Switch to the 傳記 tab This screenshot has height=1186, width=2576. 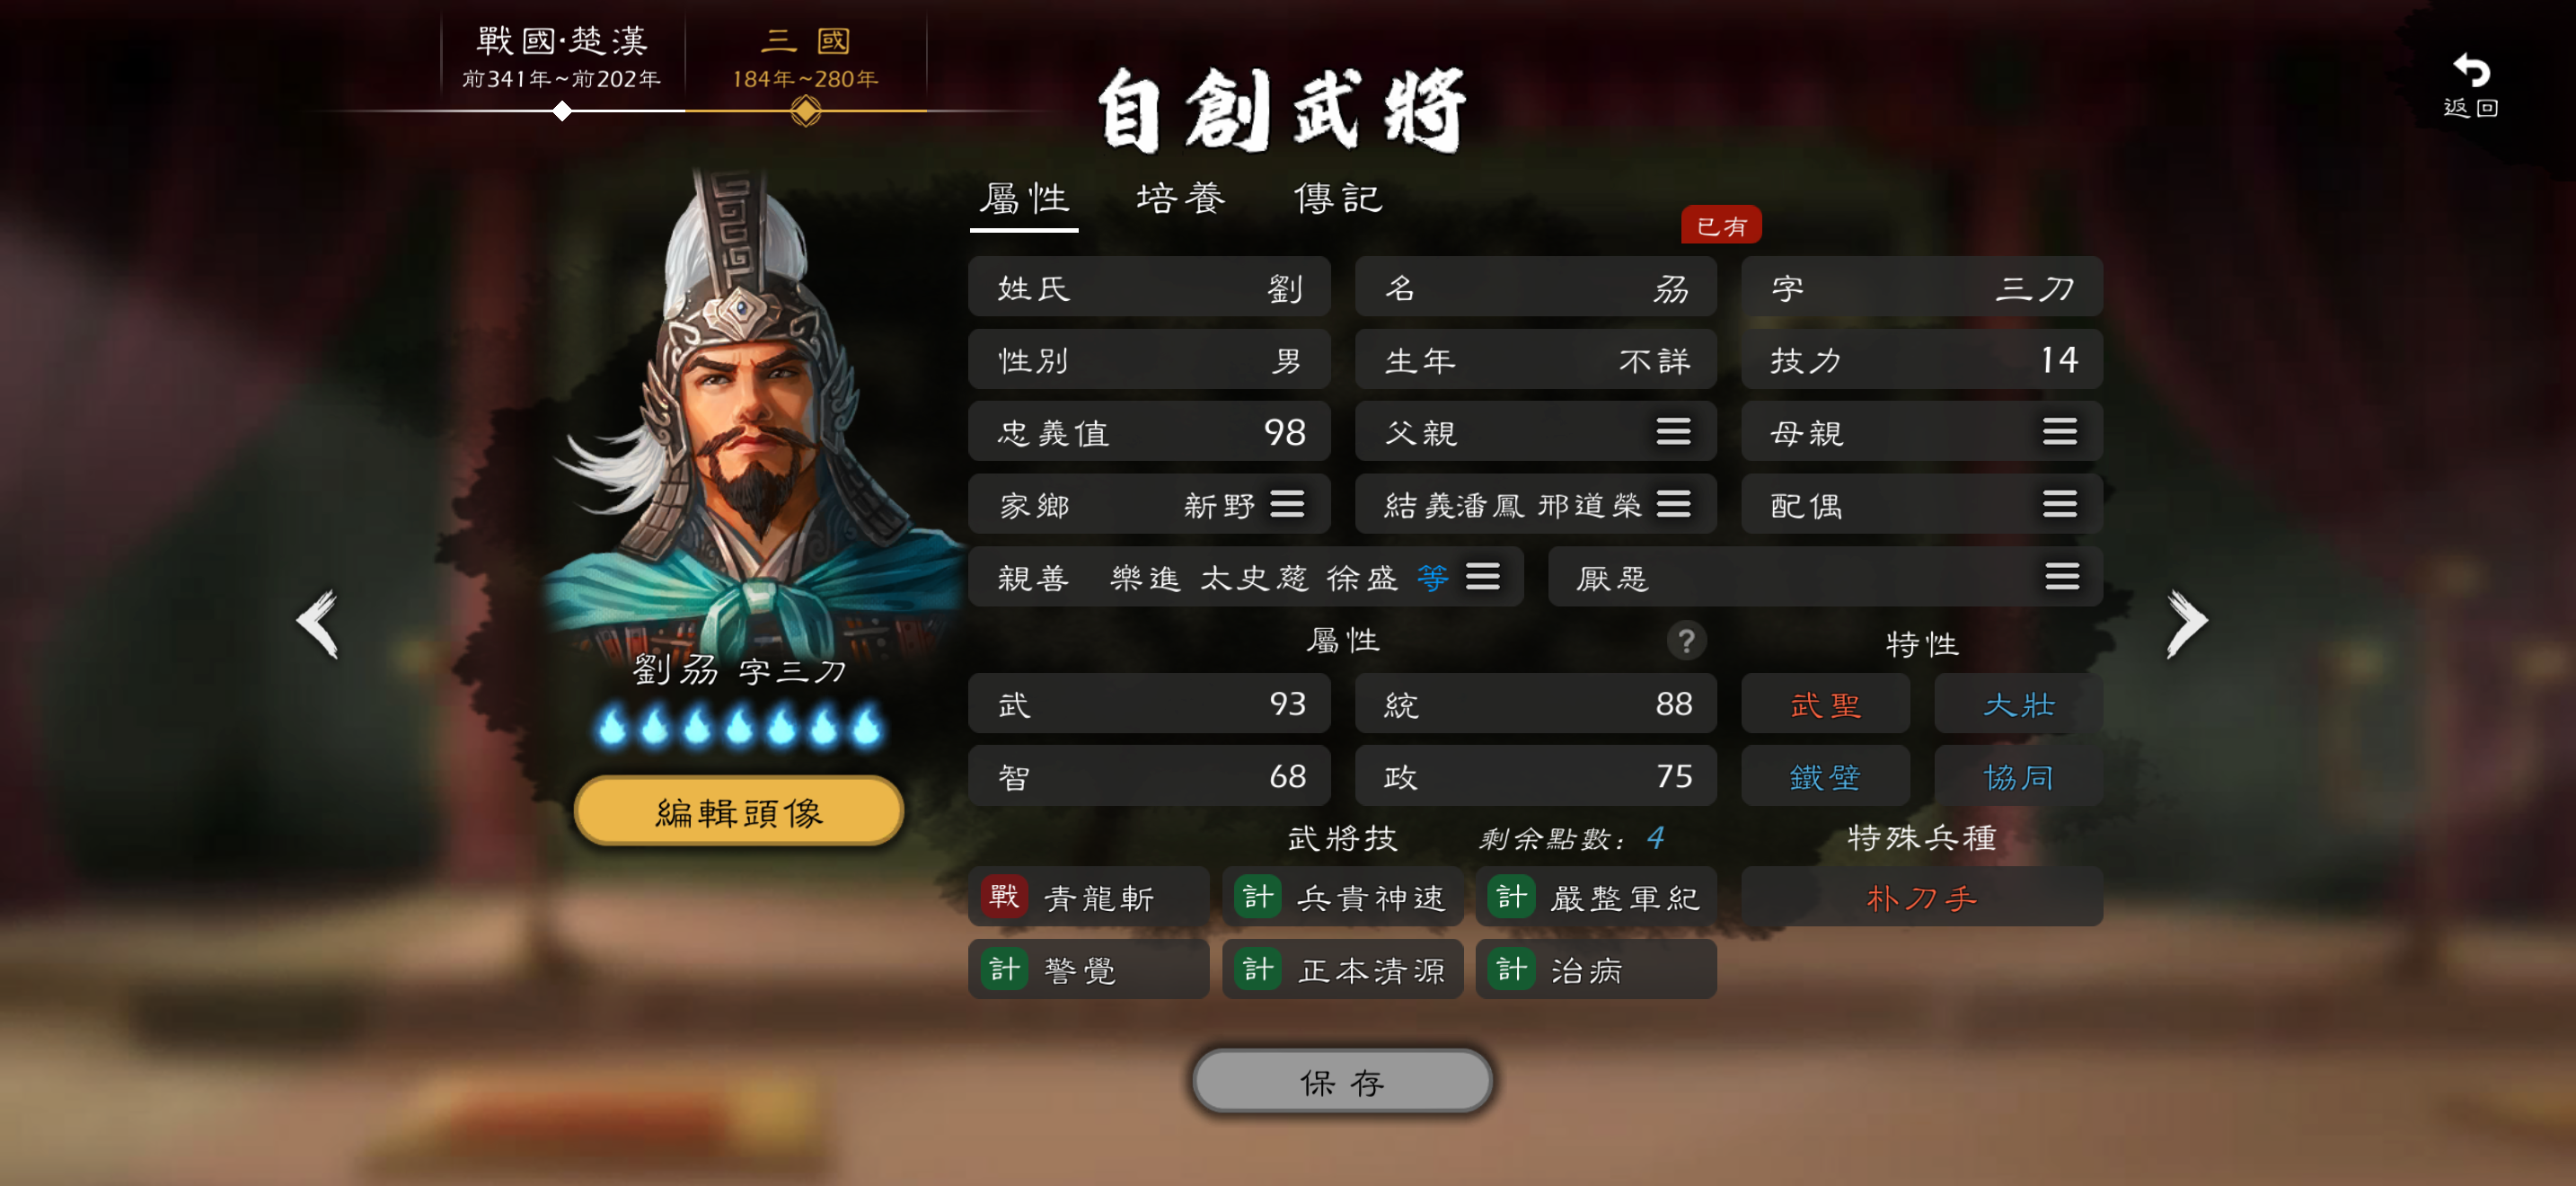click(x=1338, y=198)
